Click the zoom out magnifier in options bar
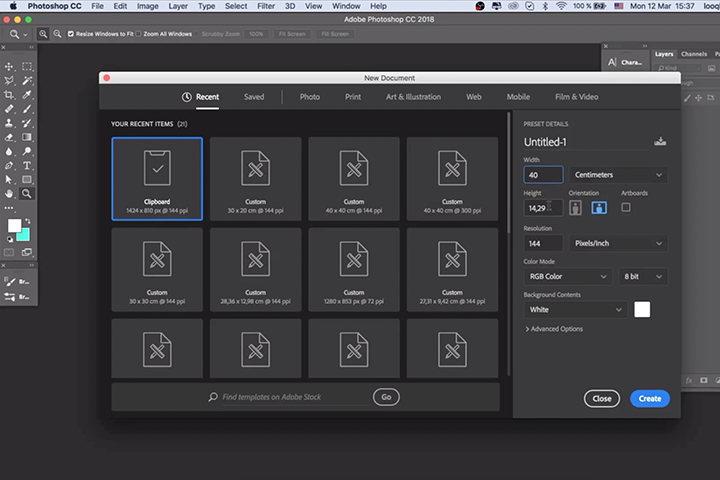The image size is (720, 480). [x=58, y=34]
